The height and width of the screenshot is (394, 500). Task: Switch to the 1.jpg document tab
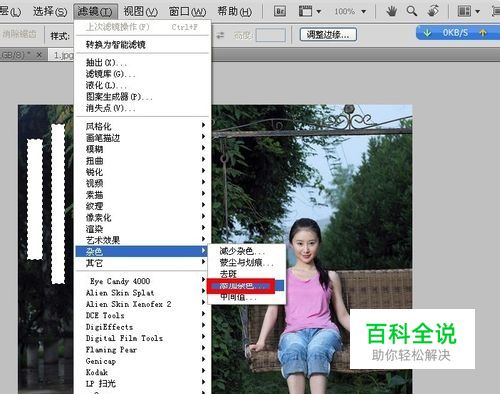(63, 55)
